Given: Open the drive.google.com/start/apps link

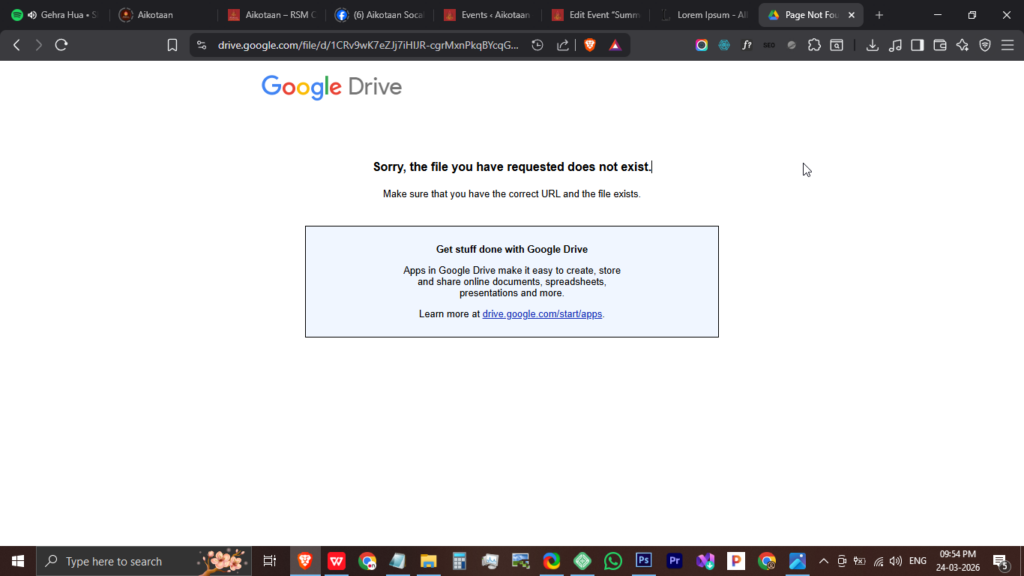Looking at the screenshot, I should click(542, 314).
